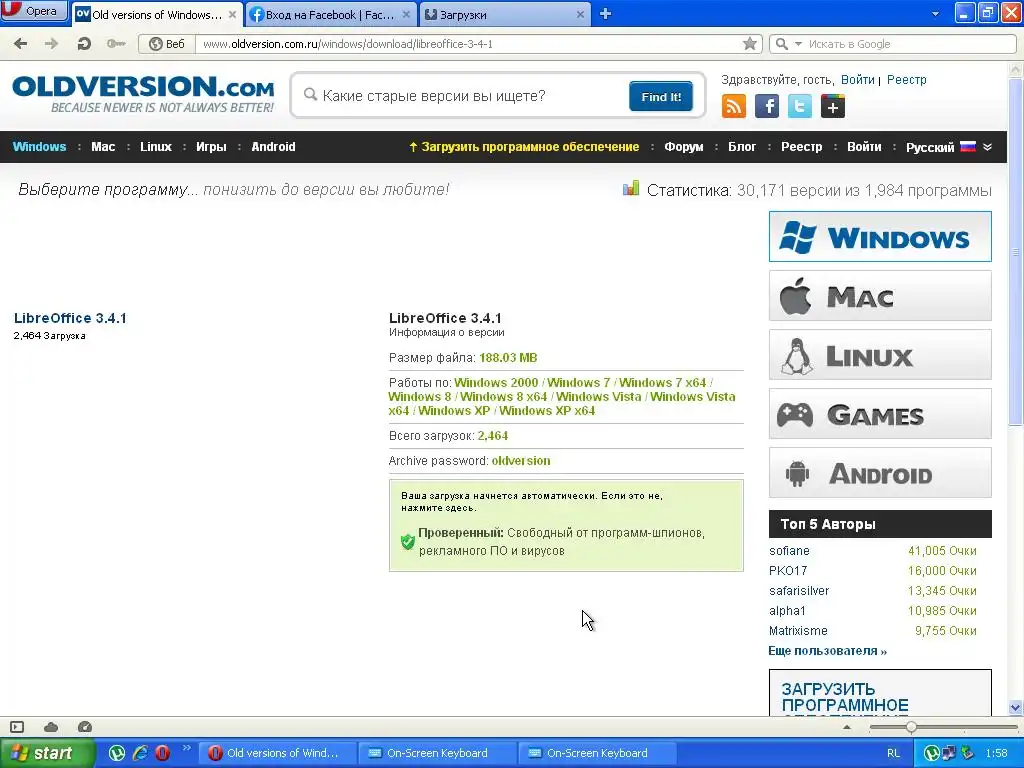Click LibreOffice 3.4.1 link on left
Screen dimensions: 1024x768
pyautogui.click(x=70, y=318)
